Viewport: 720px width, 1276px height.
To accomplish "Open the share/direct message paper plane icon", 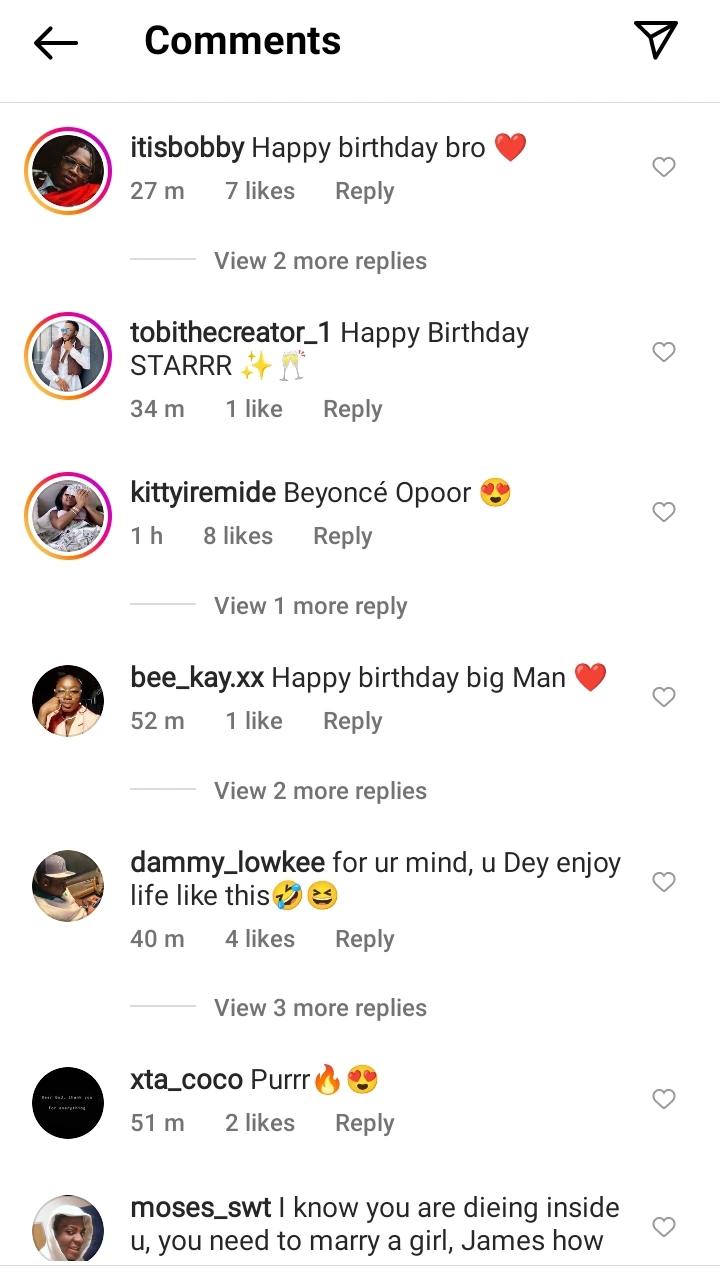I will tap(656, 40).
